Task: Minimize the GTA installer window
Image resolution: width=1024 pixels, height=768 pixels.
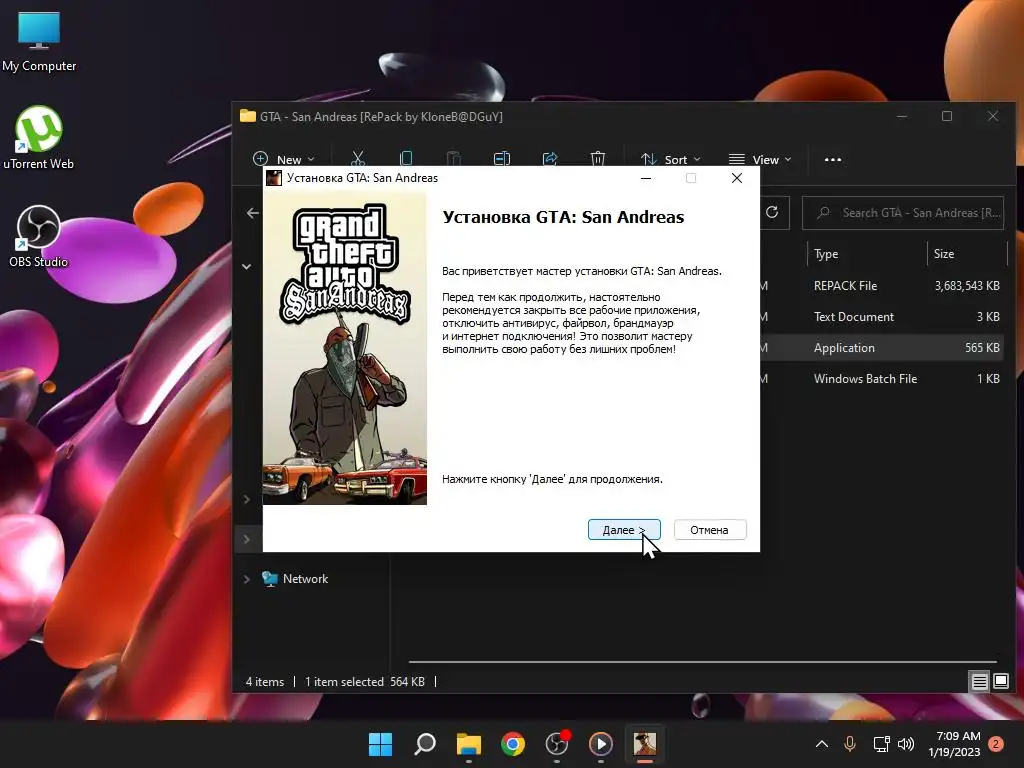Action: [x=646, y=178]
